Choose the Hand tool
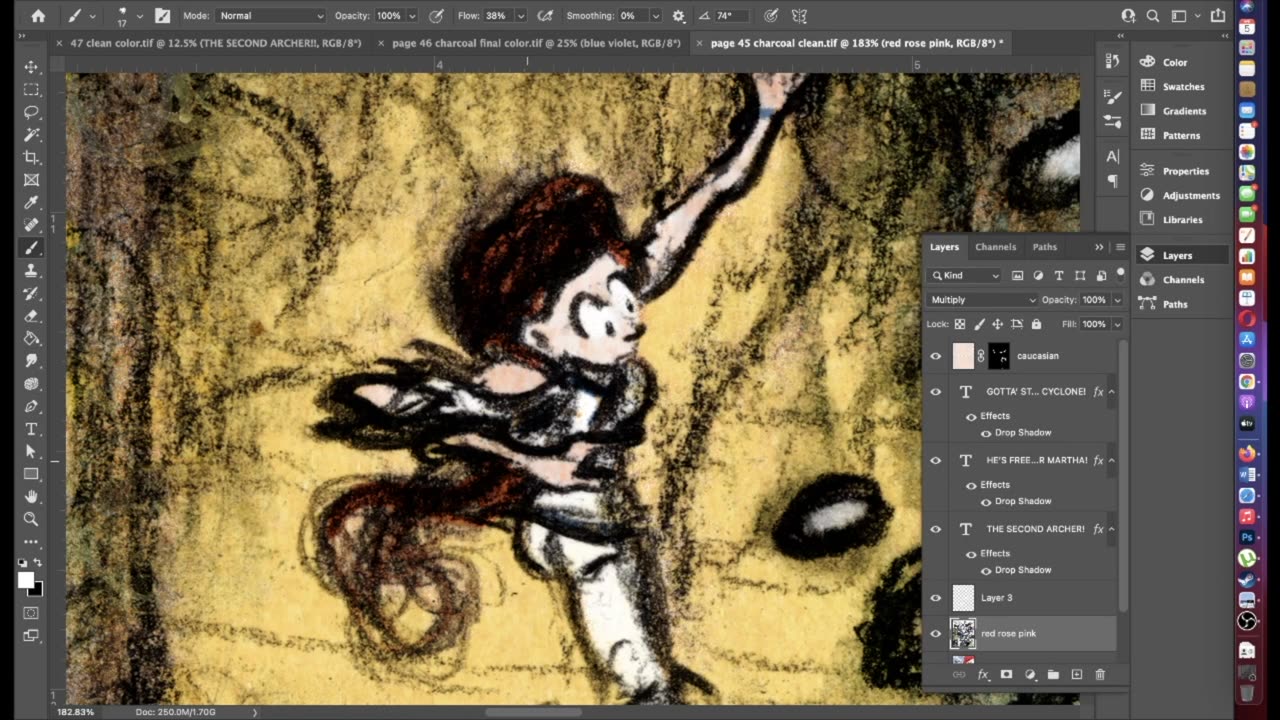 pos(31,497)
